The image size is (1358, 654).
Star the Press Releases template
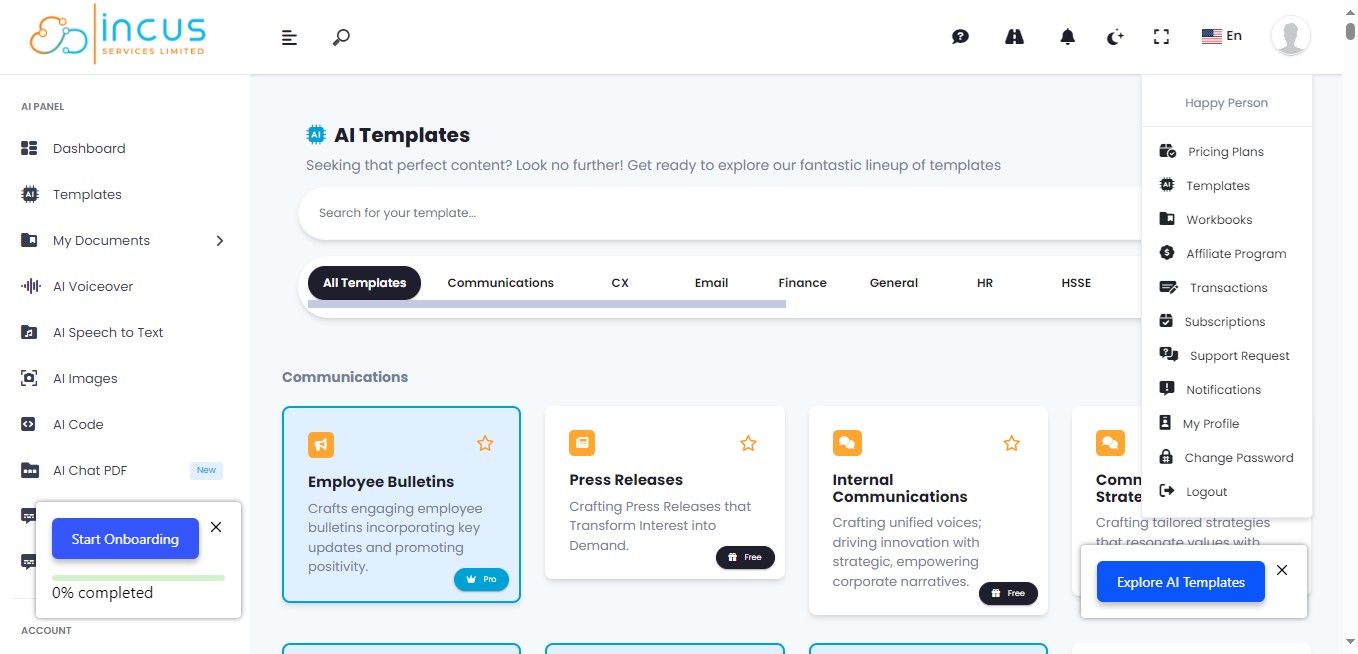(x=748, y=443)
